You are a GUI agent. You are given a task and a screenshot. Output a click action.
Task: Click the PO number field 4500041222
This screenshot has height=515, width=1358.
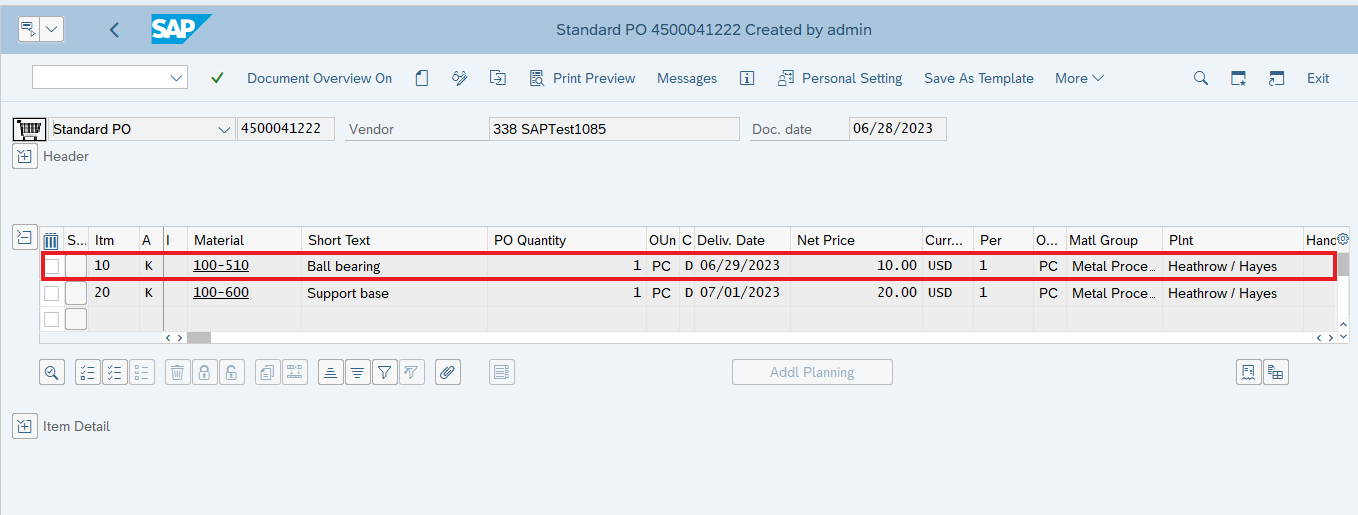tap(286, 129)
